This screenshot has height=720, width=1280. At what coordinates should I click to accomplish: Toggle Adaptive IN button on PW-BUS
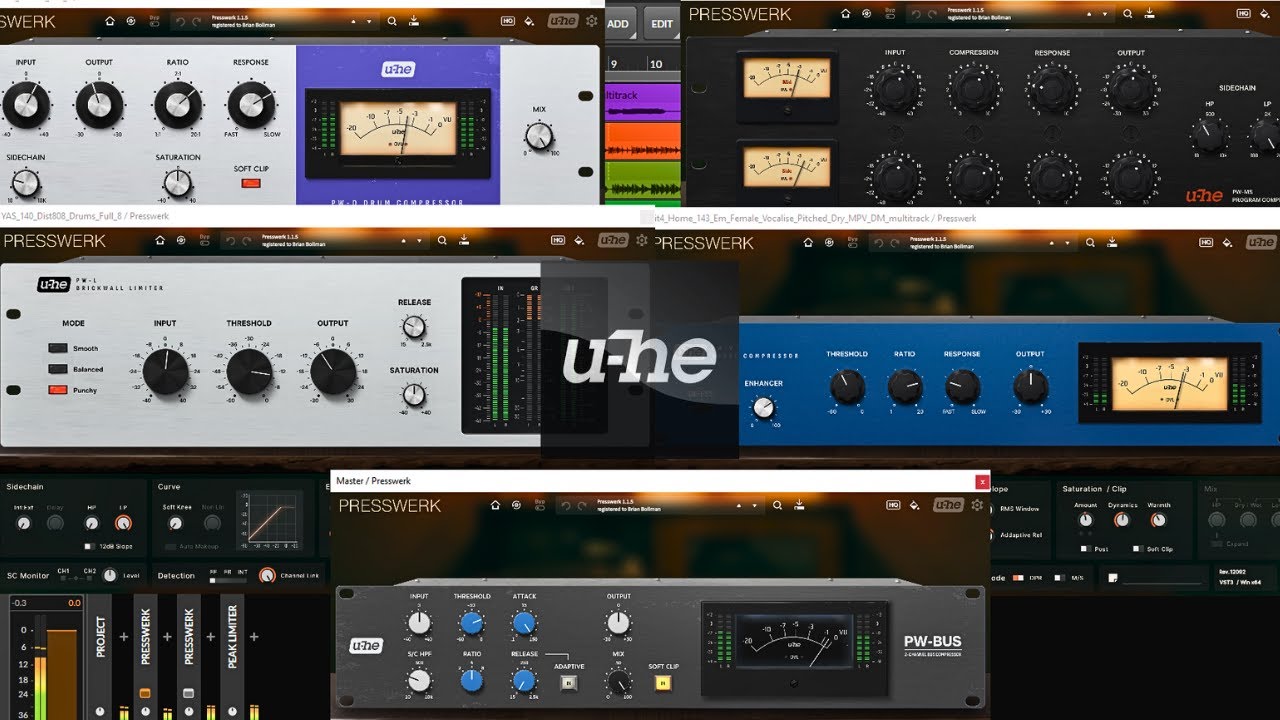569,682
